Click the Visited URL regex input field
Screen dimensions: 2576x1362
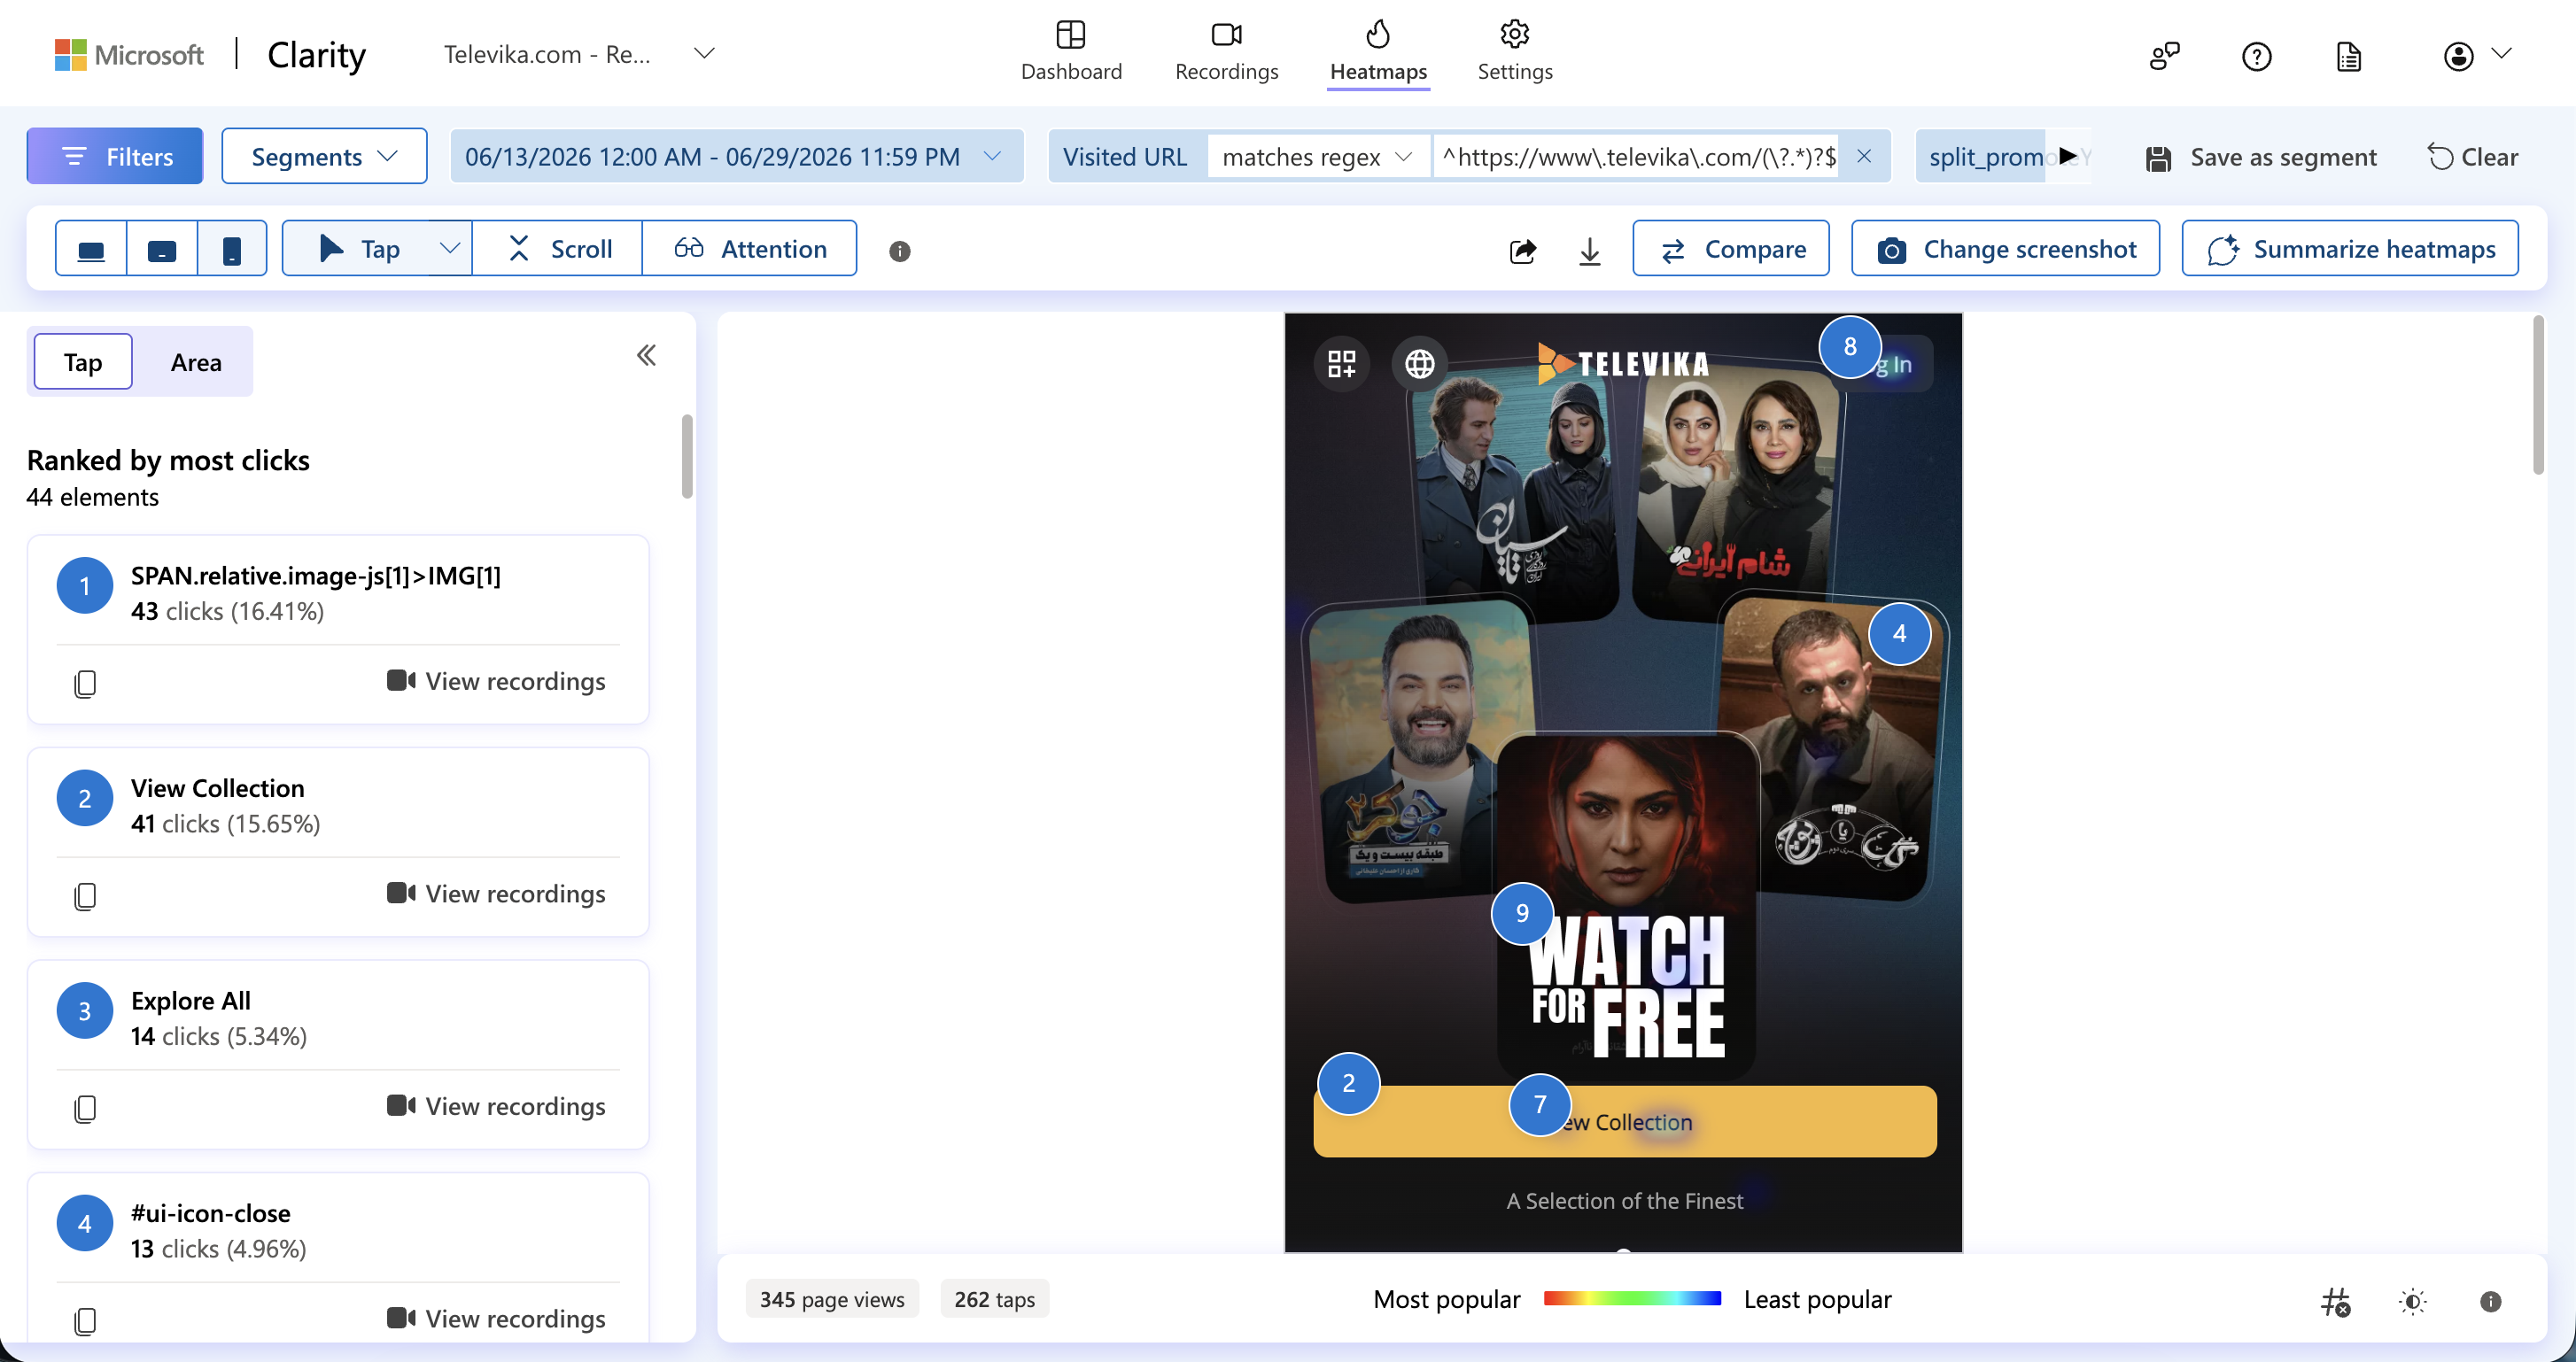pos(1640,156)
